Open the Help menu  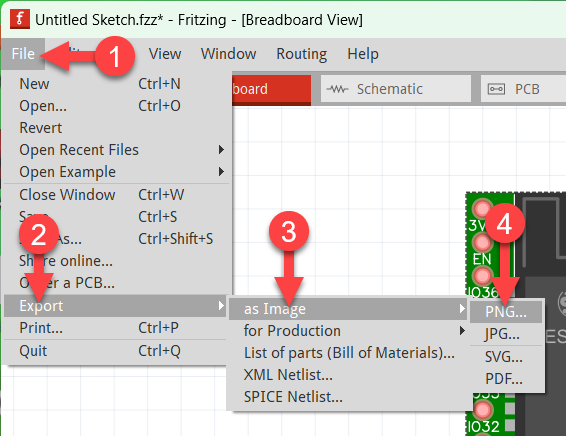pyautogui.click(x=363, y=54)
